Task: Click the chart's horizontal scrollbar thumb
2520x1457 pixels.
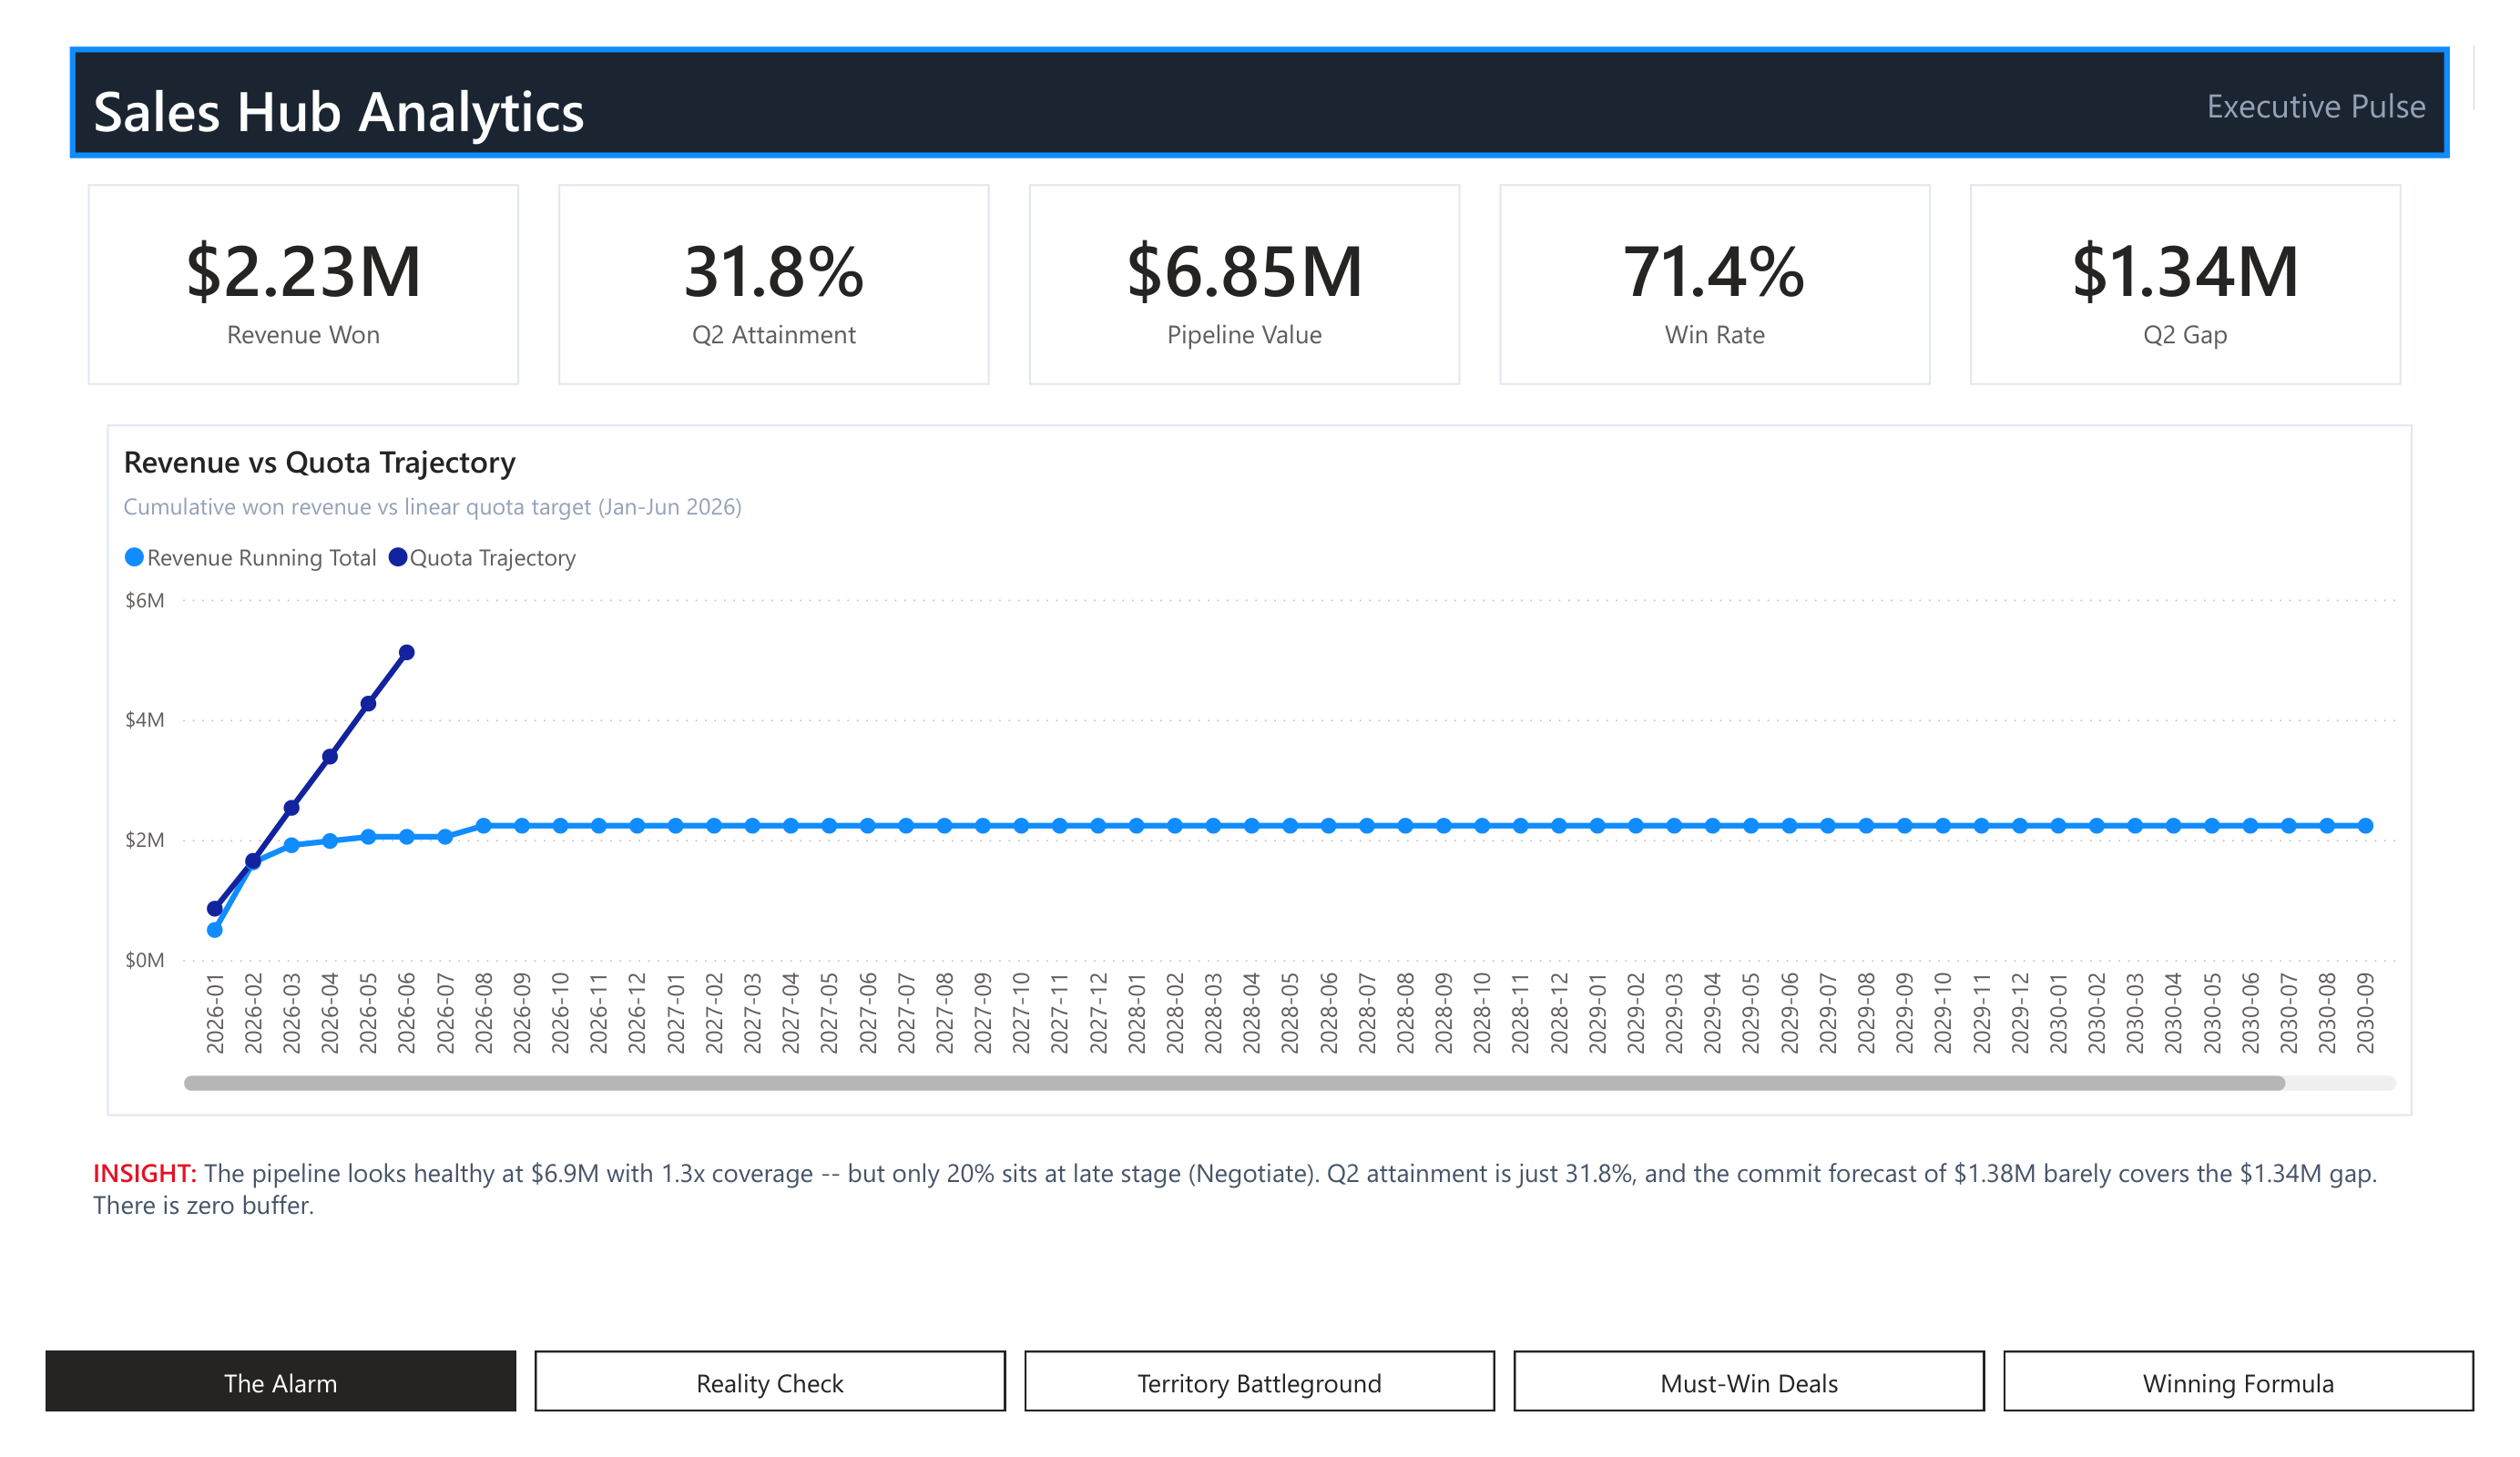Action: [x=1234, y=1083]
